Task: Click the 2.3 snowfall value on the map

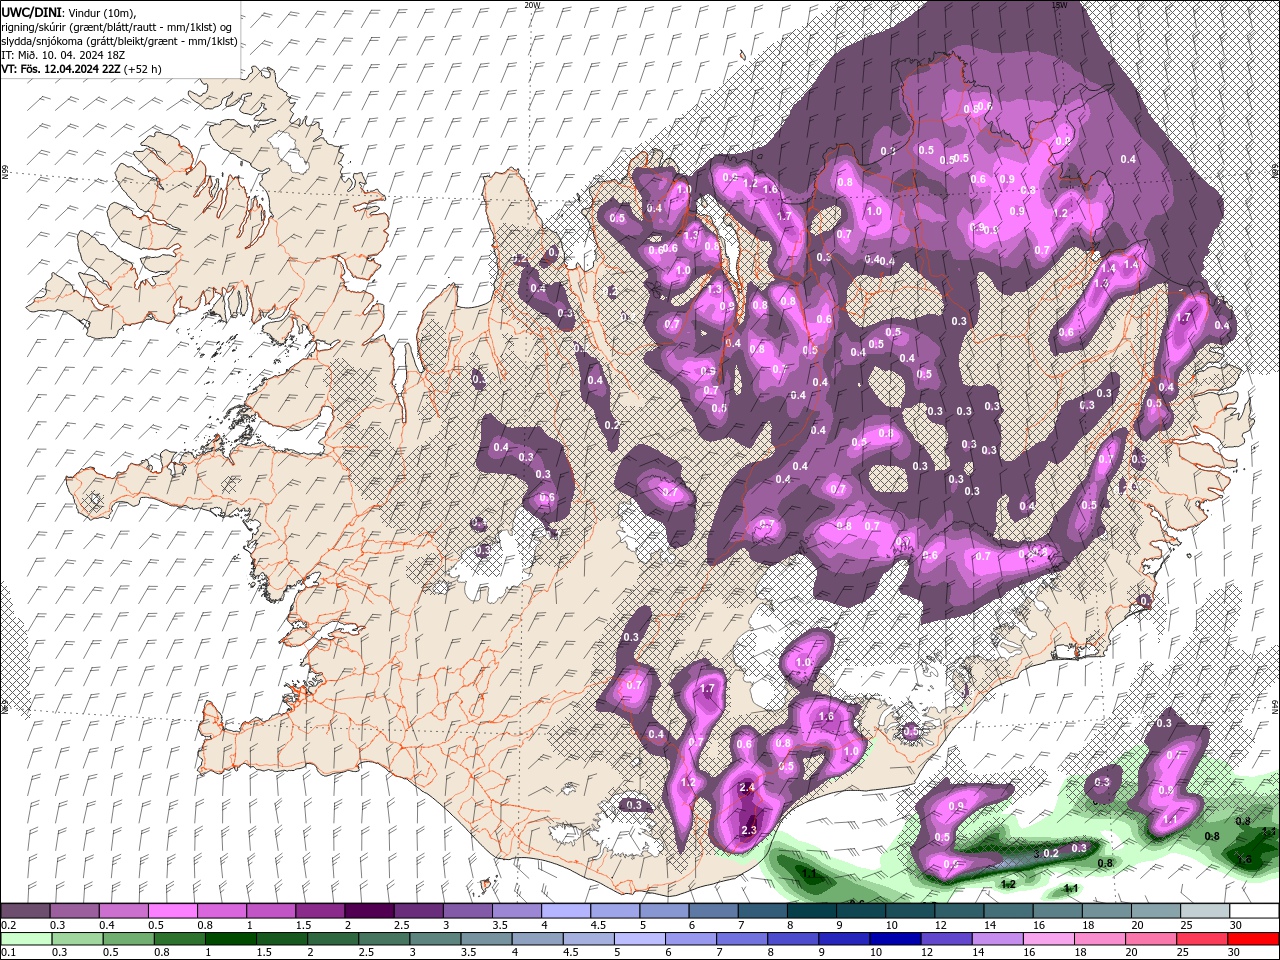Action: click(x=749, y=831)
